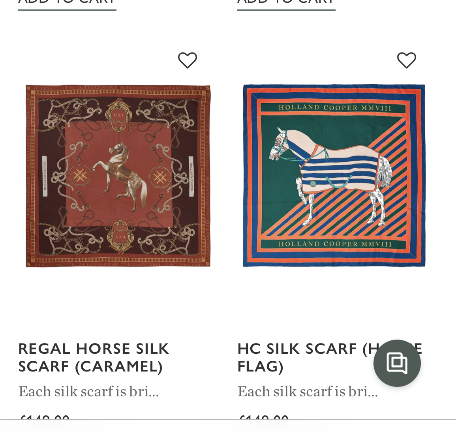This screenshot has height=431, width=456.
Task: Favorite the HC Silk Scarf with heart icon
Action: [x=407, y=60]
